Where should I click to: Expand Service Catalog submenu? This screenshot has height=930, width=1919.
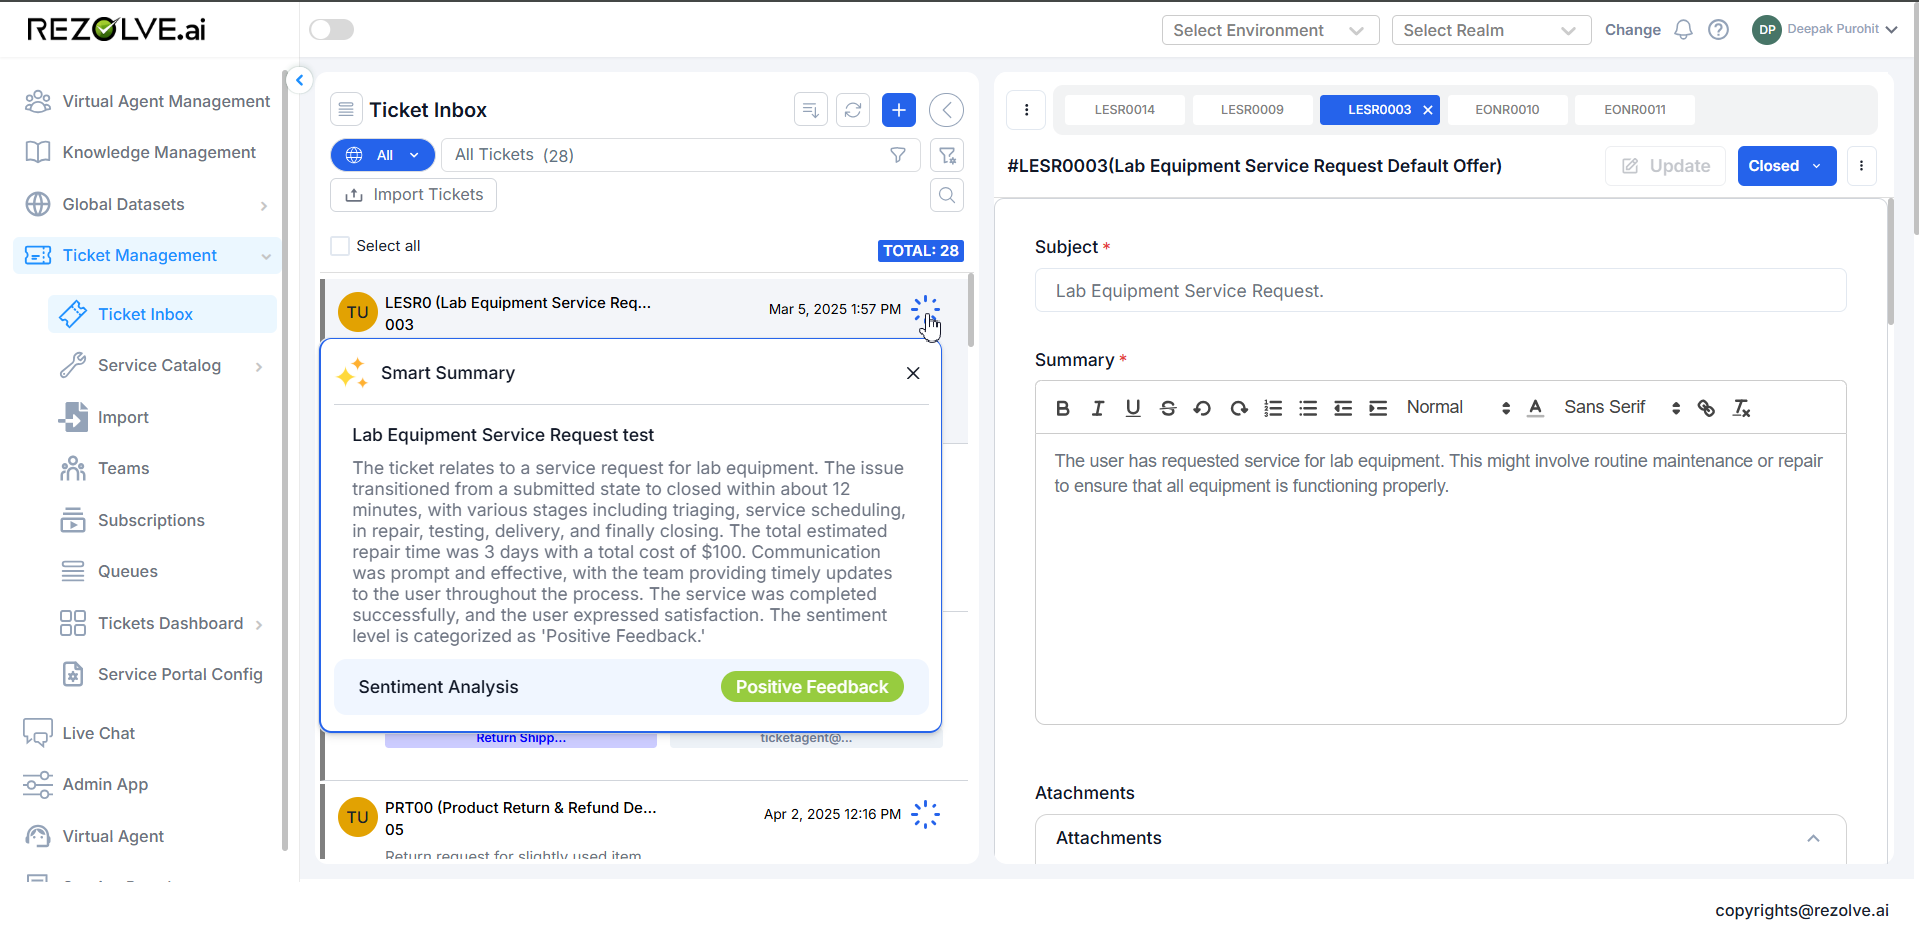click(259, 366)
